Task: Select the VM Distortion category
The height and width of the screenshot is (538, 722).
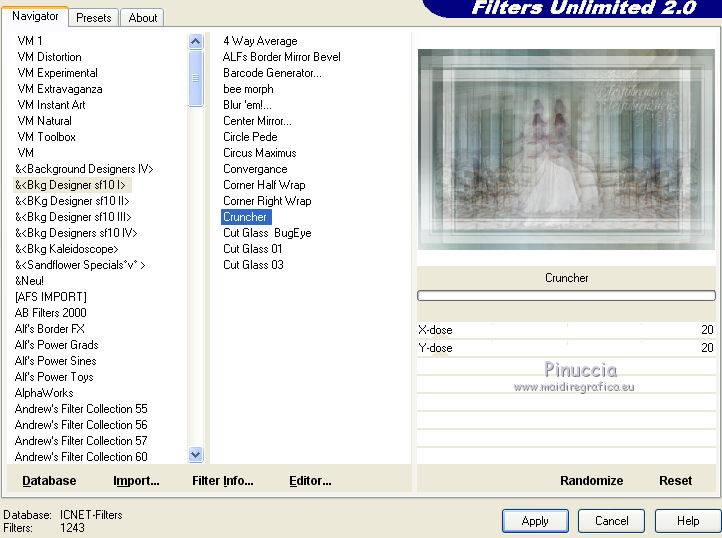Action: (49, 57)
